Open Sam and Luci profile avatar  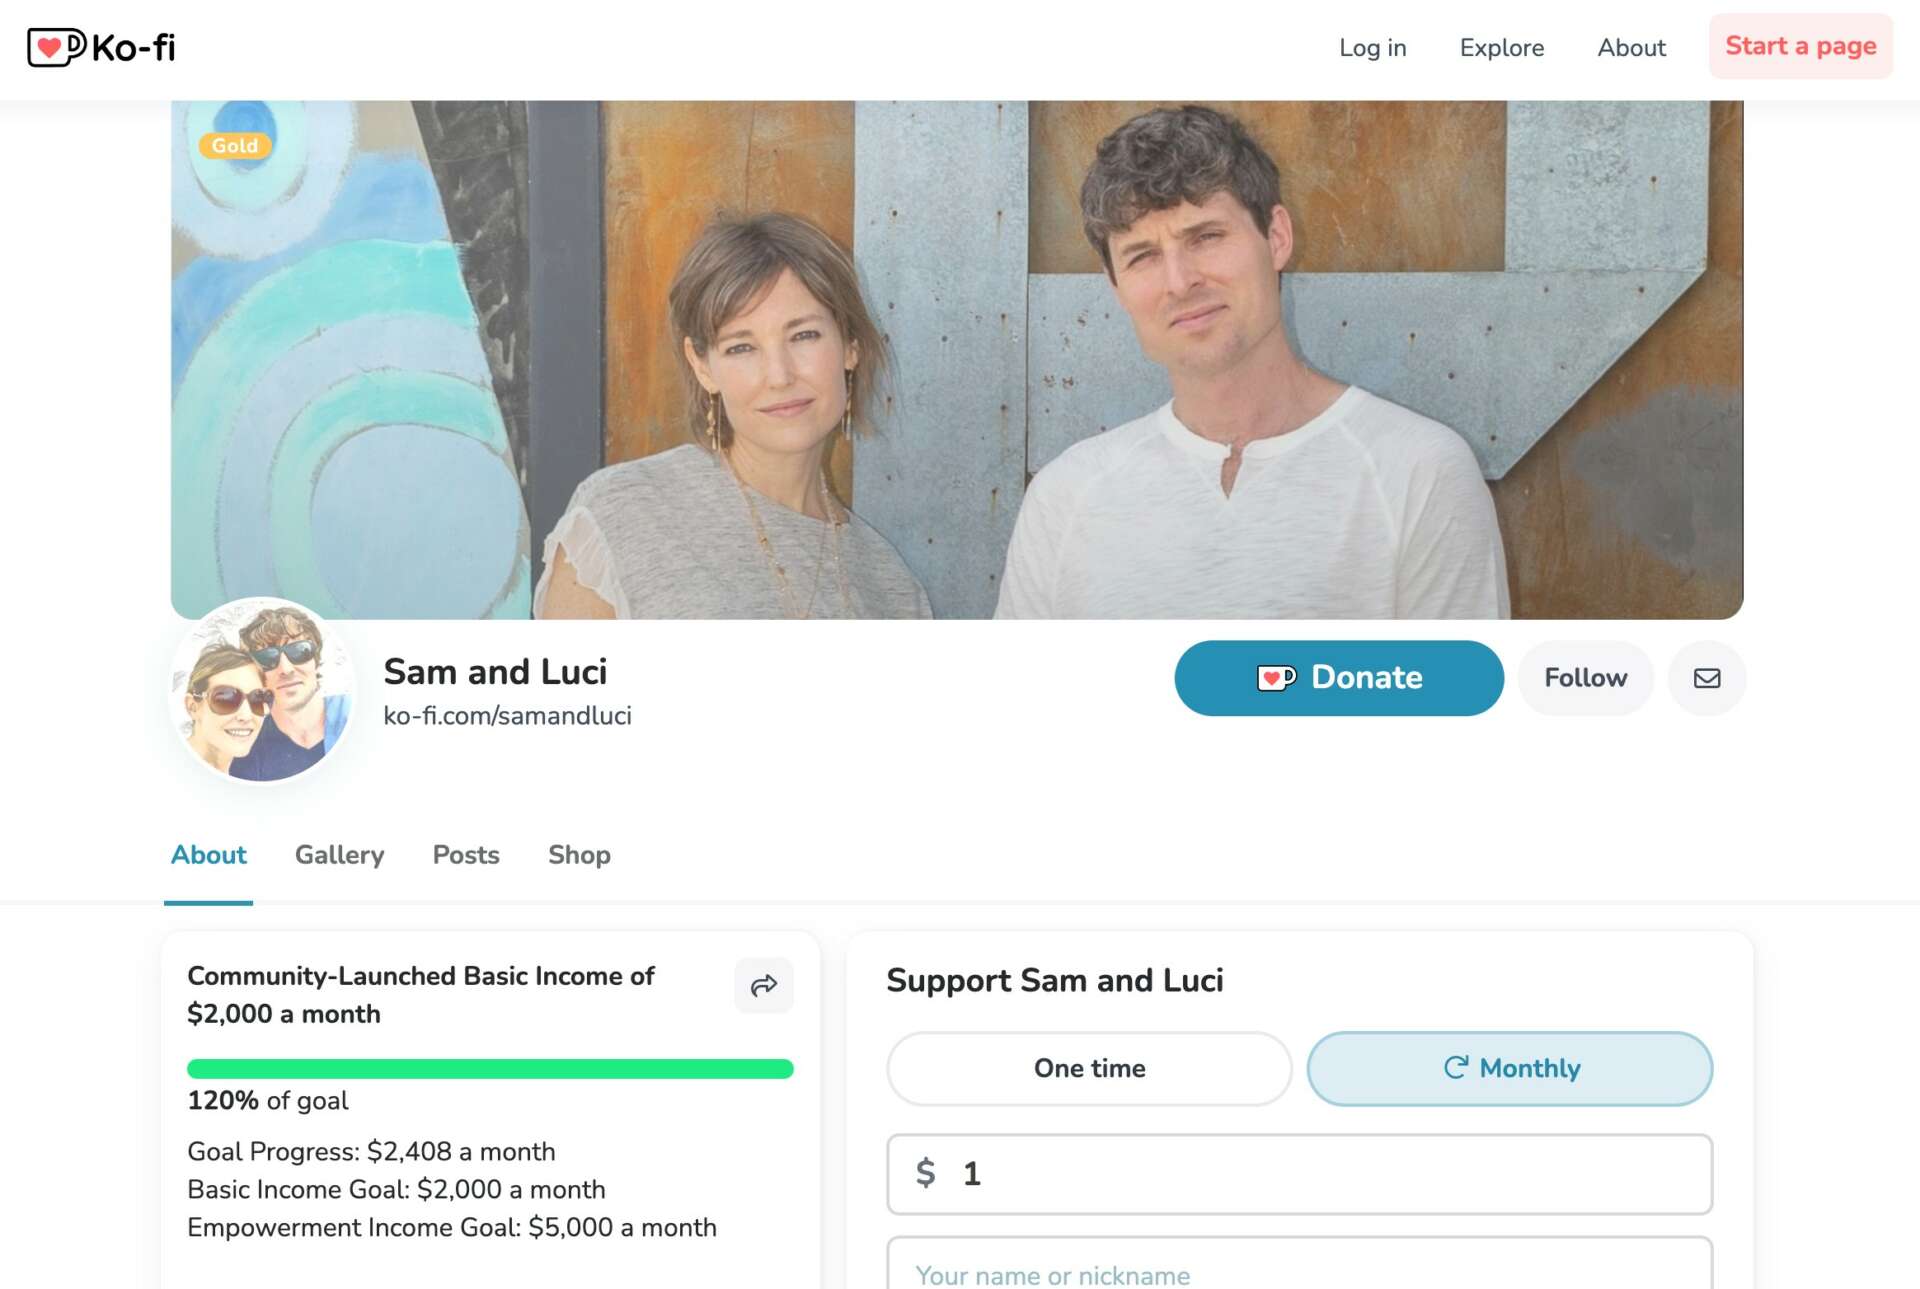[x=263, y=690]
